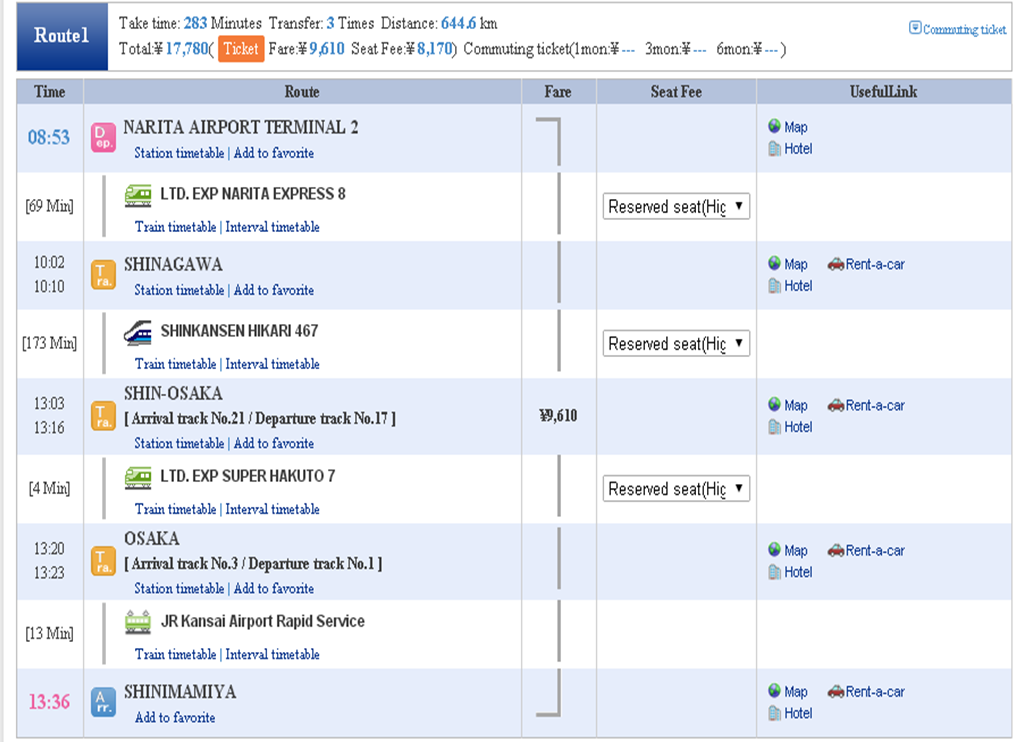Image resolution: width=1021 pixels, height=742 pixels.
Task: Click the globe Map icon in Narita Airport row
Action: coord(774,126)
